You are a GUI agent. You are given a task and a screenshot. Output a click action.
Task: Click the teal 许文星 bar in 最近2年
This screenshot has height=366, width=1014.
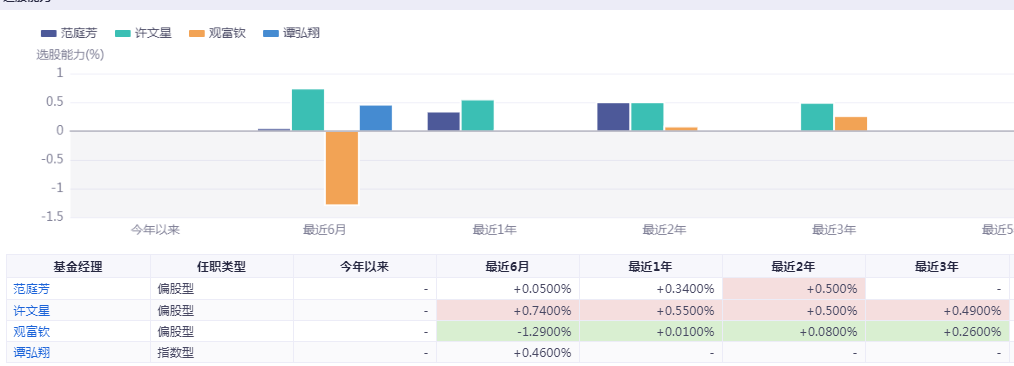click(x=647, y=117)
